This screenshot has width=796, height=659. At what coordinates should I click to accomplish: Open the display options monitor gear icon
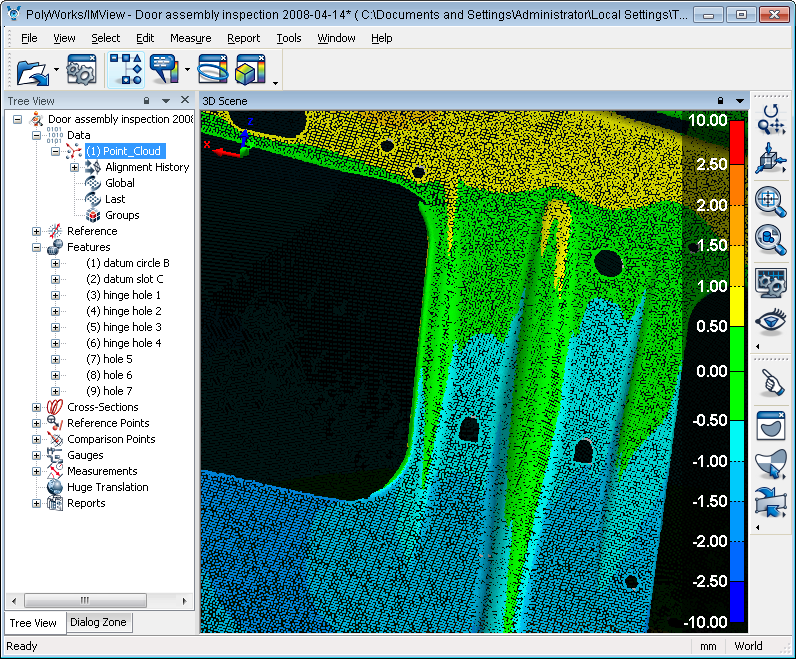point(771,283)
